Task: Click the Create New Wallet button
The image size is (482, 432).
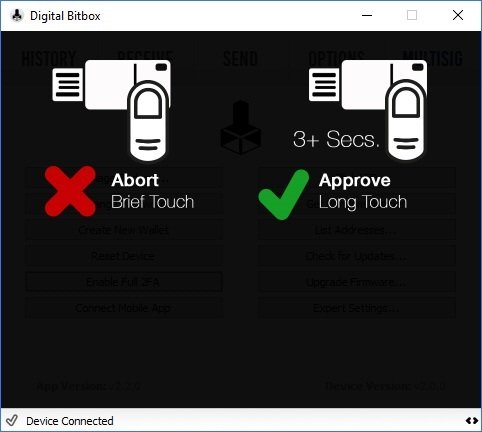Action: [124, 230]
